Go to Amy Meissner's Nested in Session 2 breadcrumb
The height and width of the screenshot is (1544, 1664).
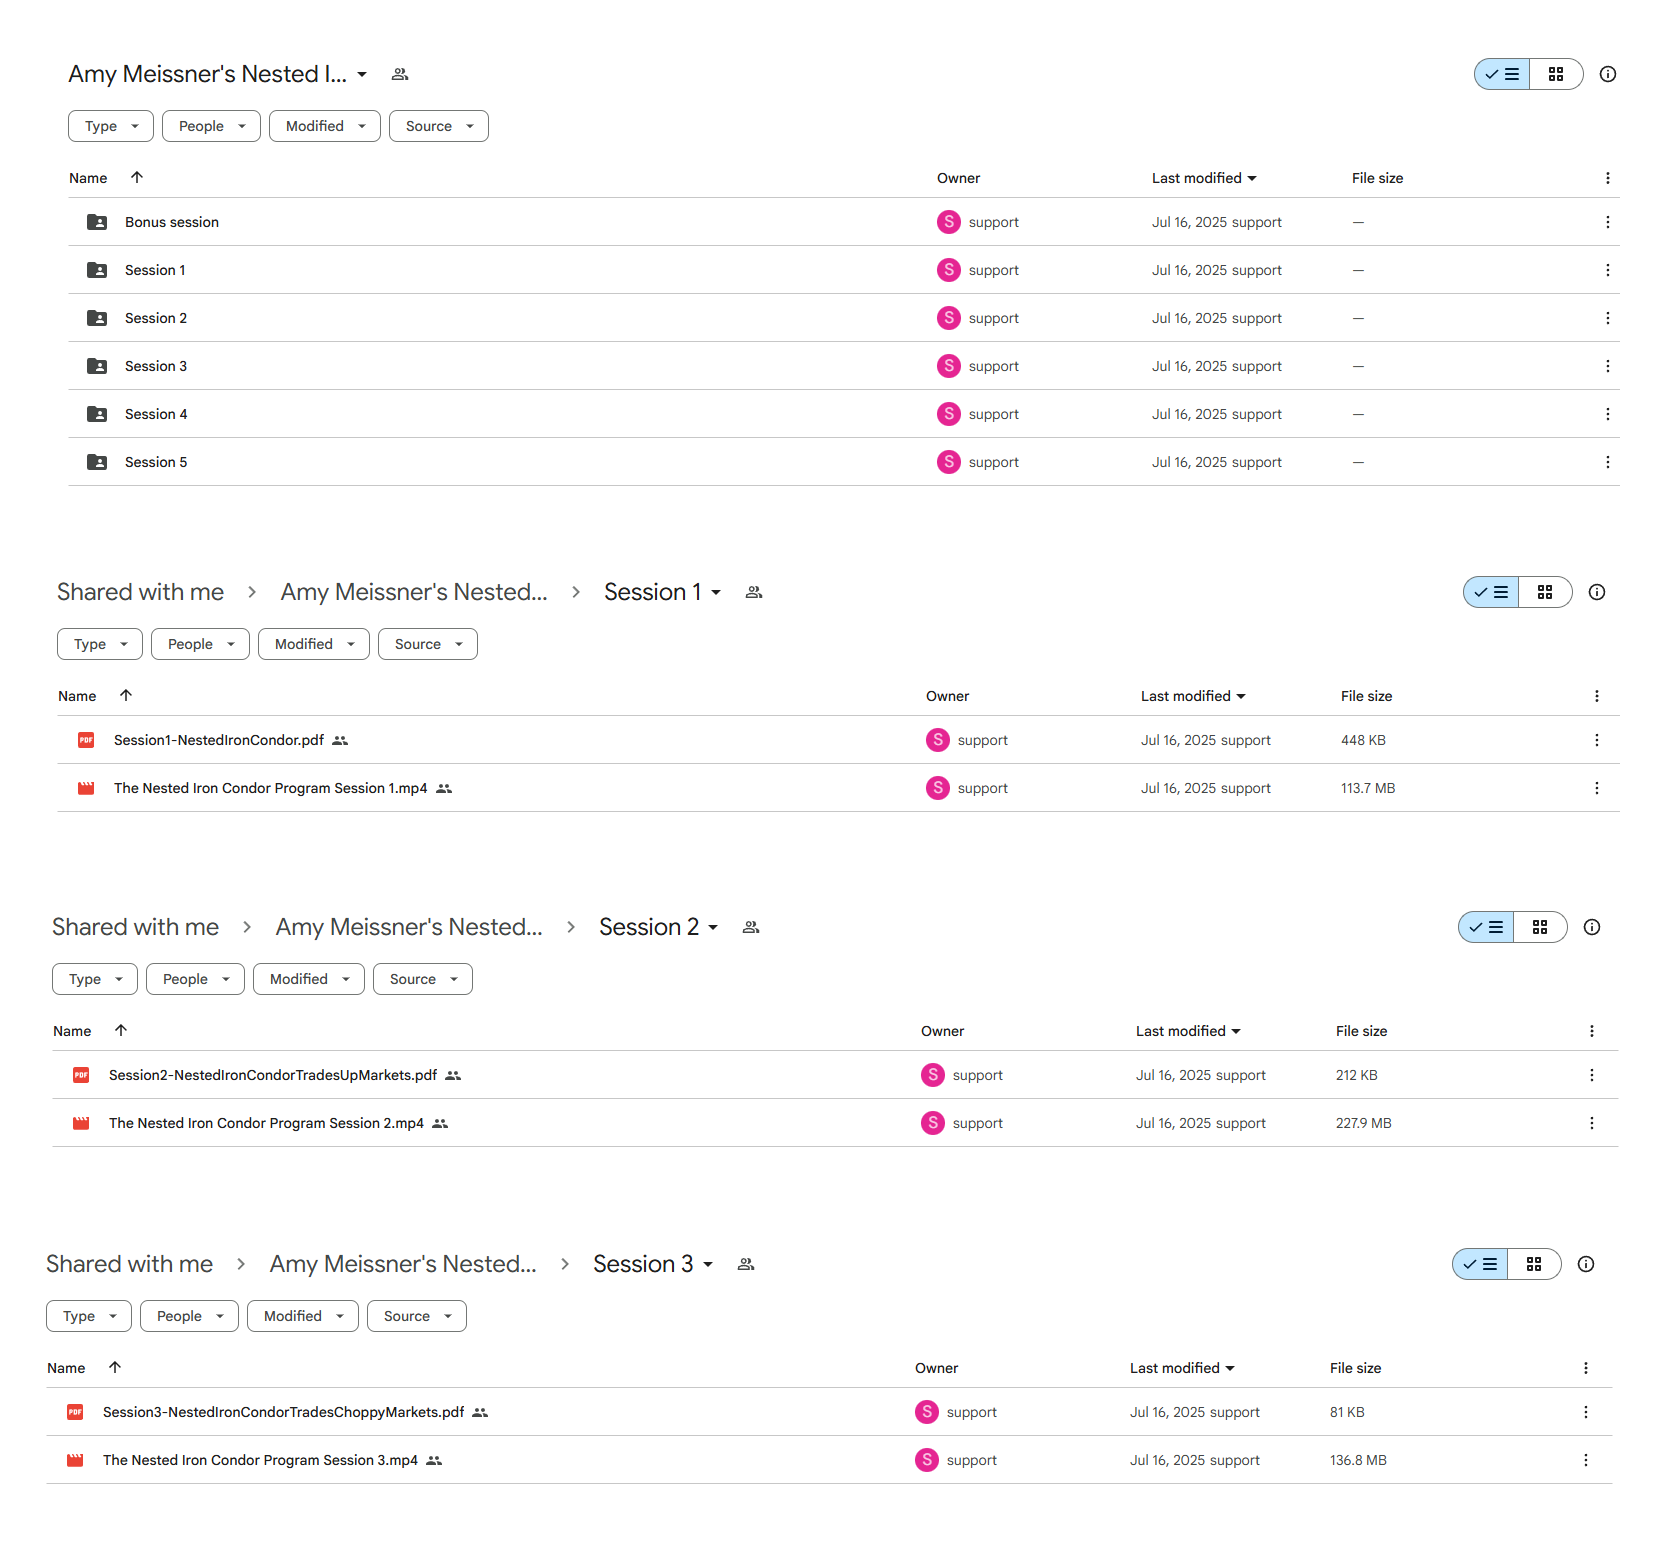[x=409, y=927]
